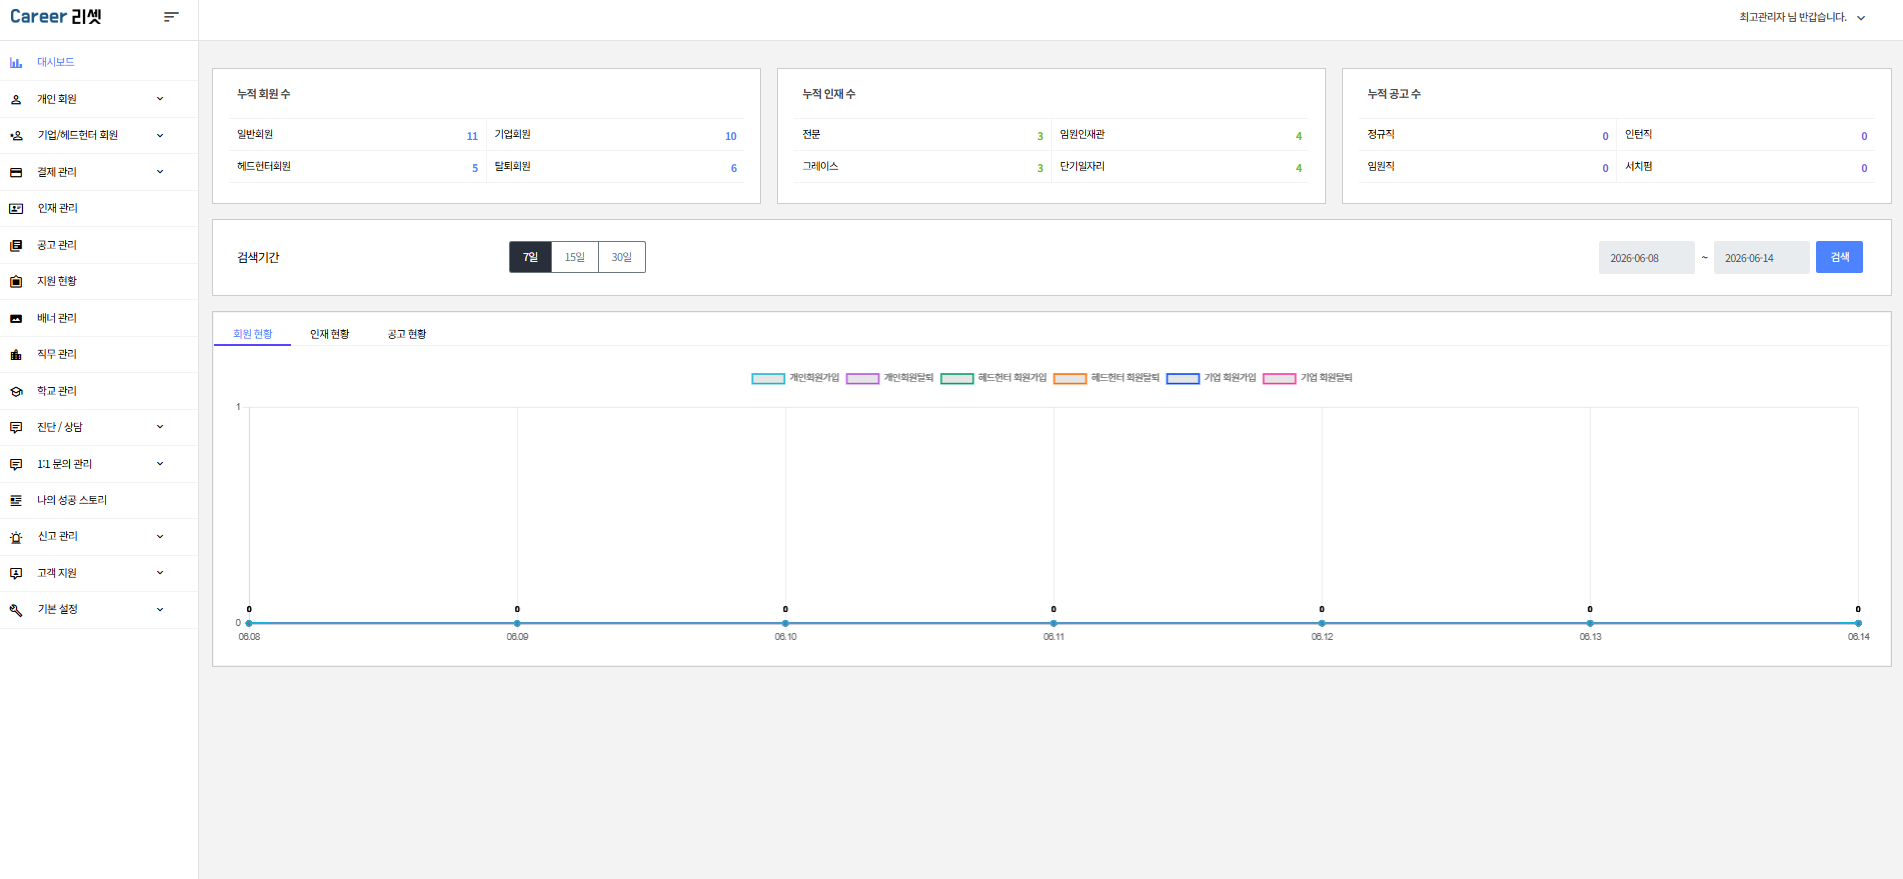Select the 15일 search period
Viewport: 1903px width, 879px height.
[575, 257]
